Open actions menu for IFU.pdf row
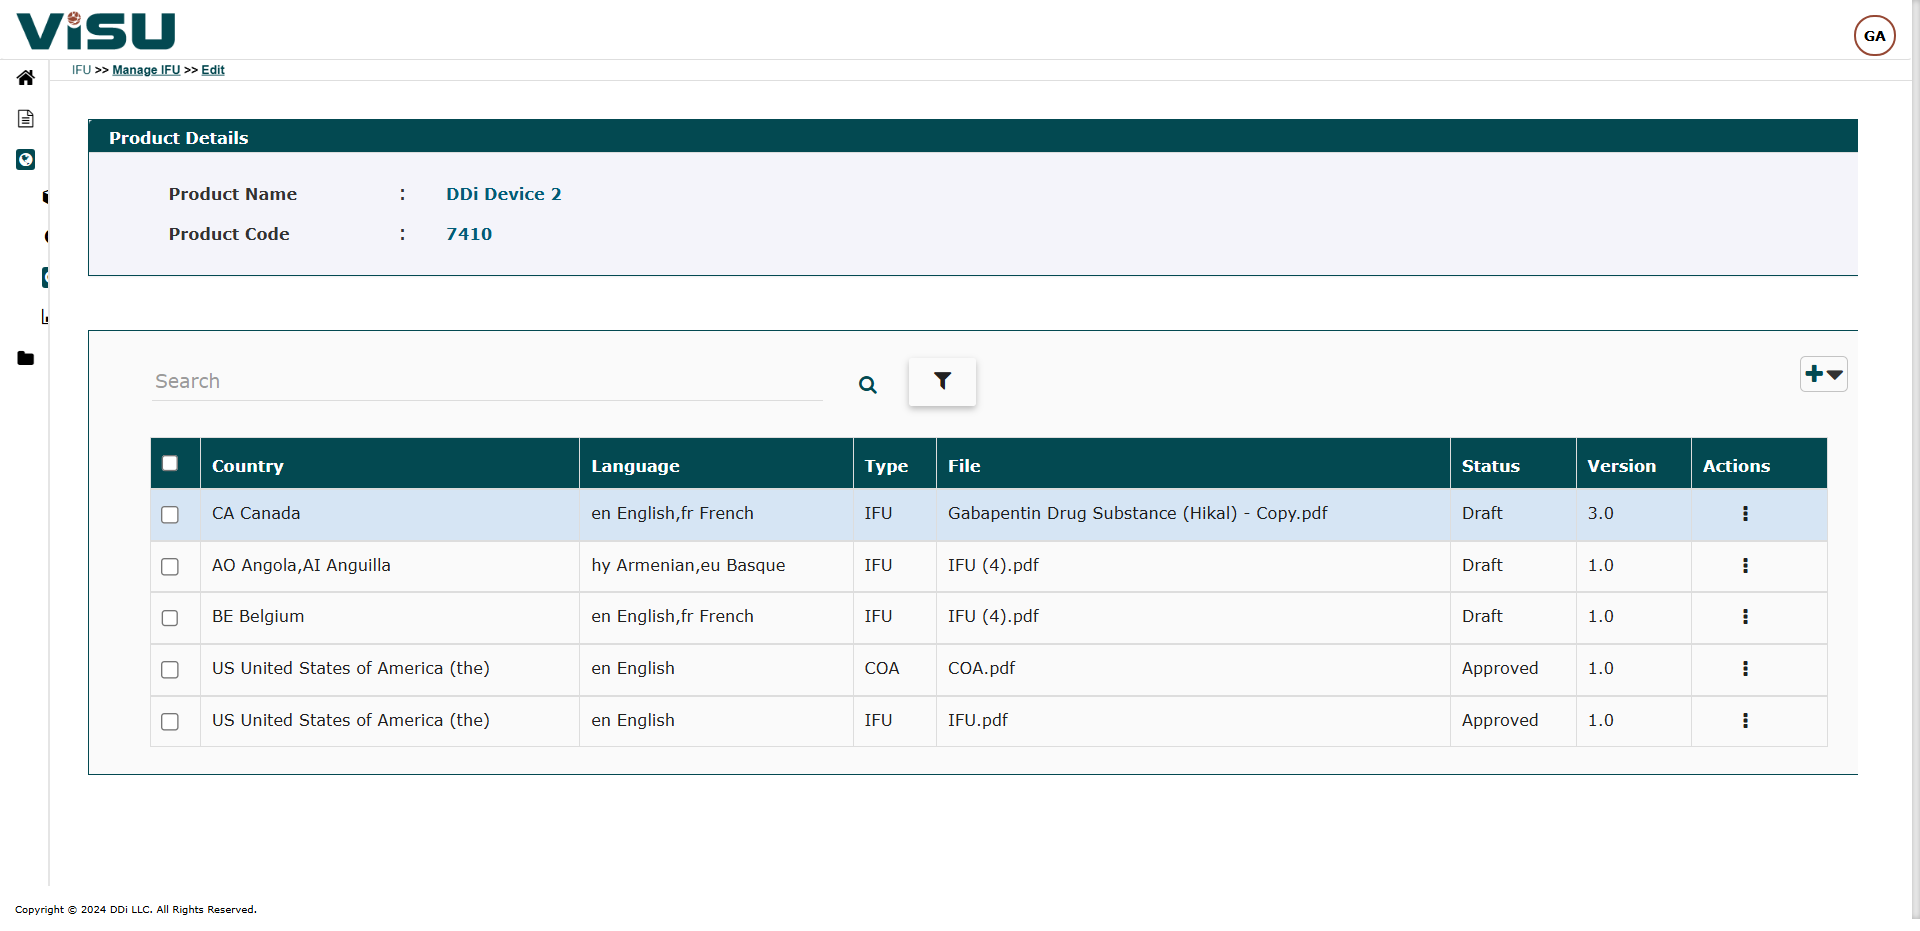The image size is (1920, 931). point(1745,720)
